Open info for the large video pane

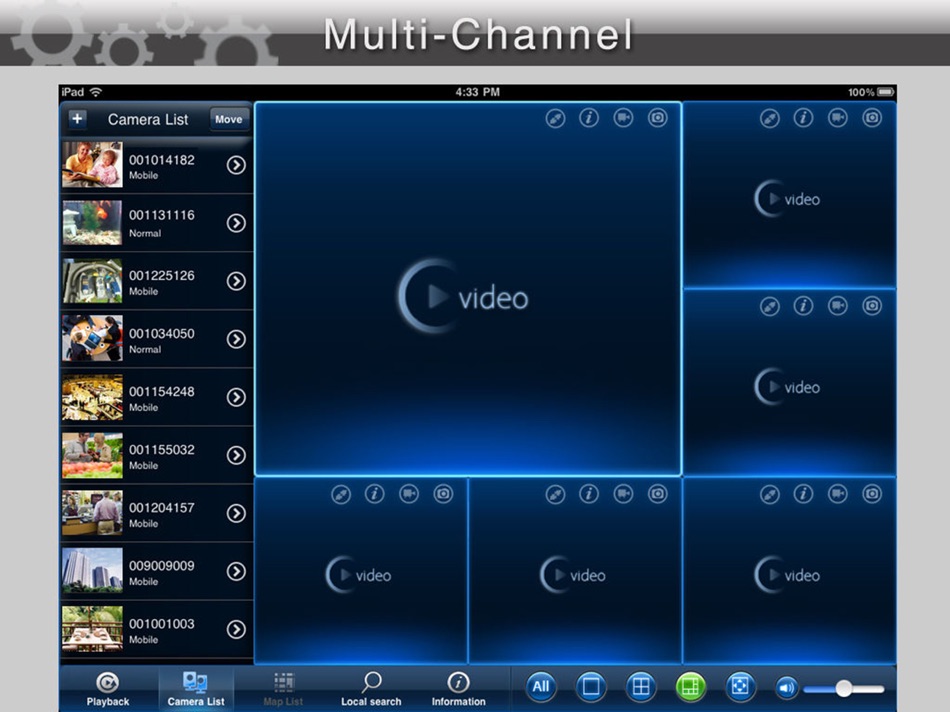click(x=589, y=118)
